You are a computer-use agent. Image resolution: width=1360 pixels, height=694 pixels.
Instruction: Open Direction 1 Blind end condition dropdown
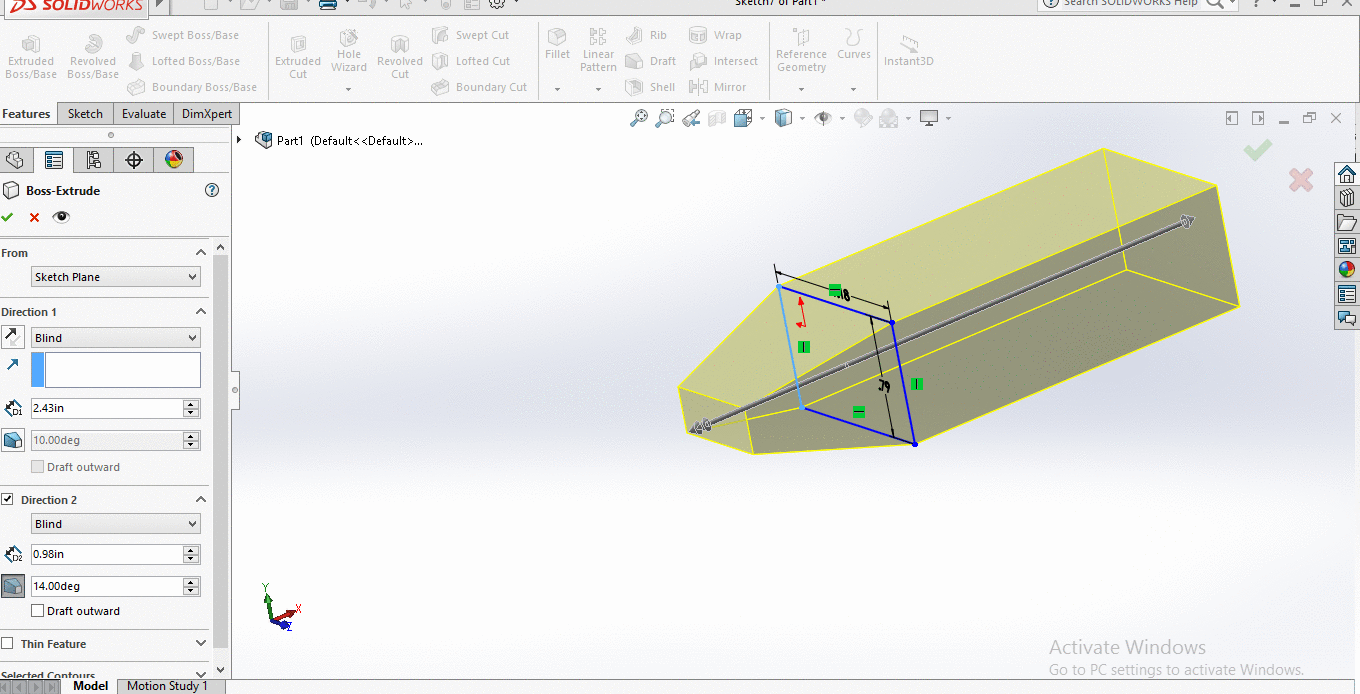coord(116,338)
